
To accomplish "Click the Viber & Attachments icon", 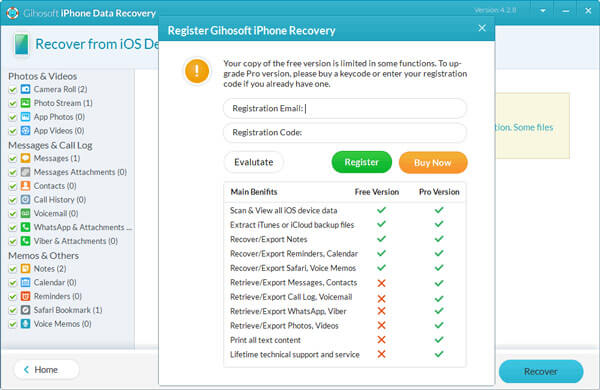I will [x=25, y=241].
